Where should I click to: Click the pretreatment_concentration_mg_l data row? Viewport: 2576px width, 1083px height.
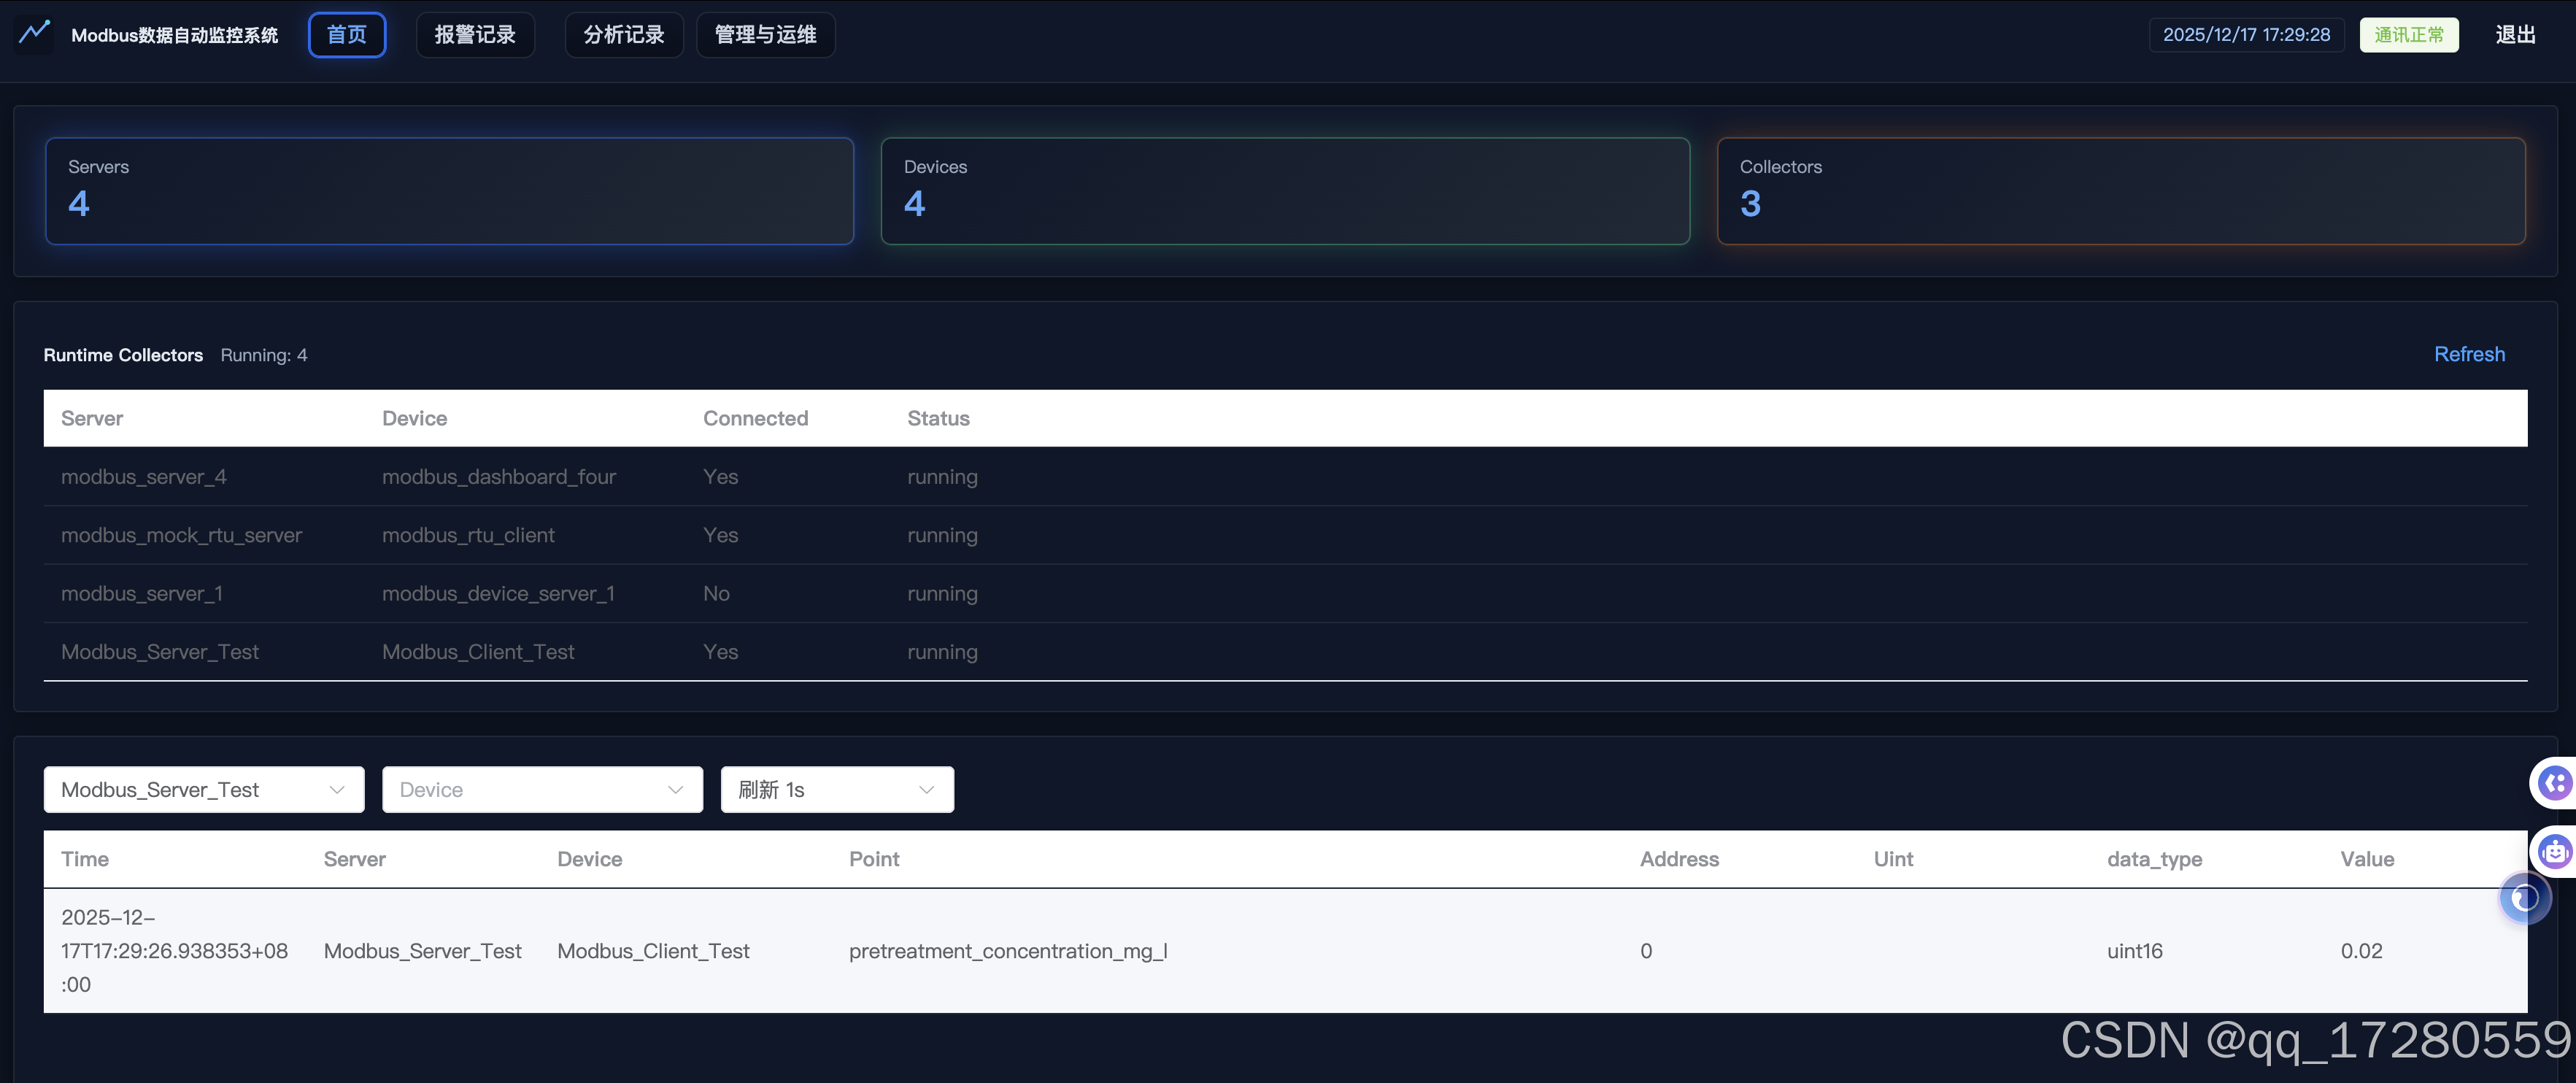(1007, 951)
